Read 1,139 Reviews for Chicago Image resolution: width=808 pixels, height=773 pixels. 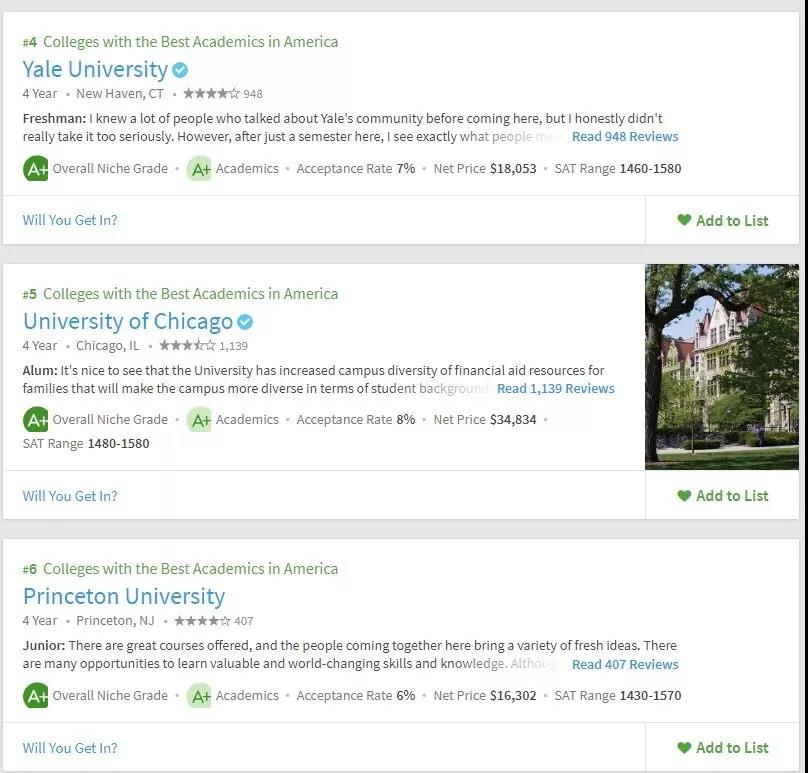pyautogui.click(x=556, y=389)
